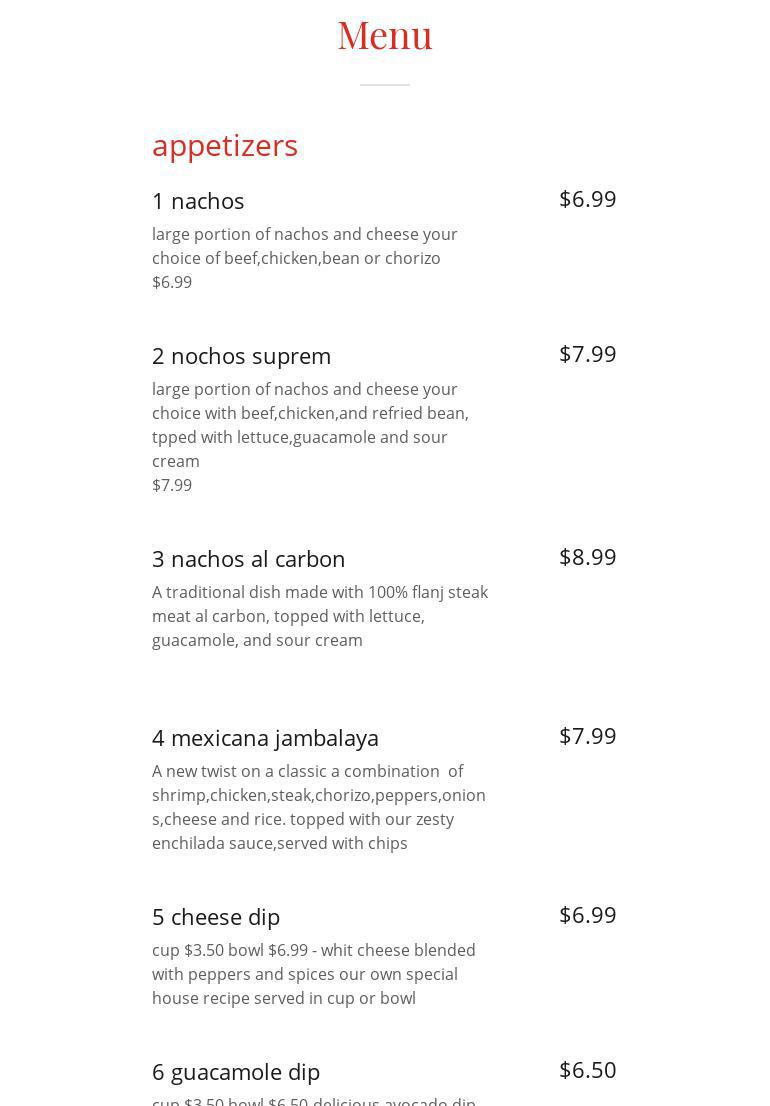Click the 2 nochos suprem title
This screenshot has width=770, height=1106.
click(x=241, y=356)
